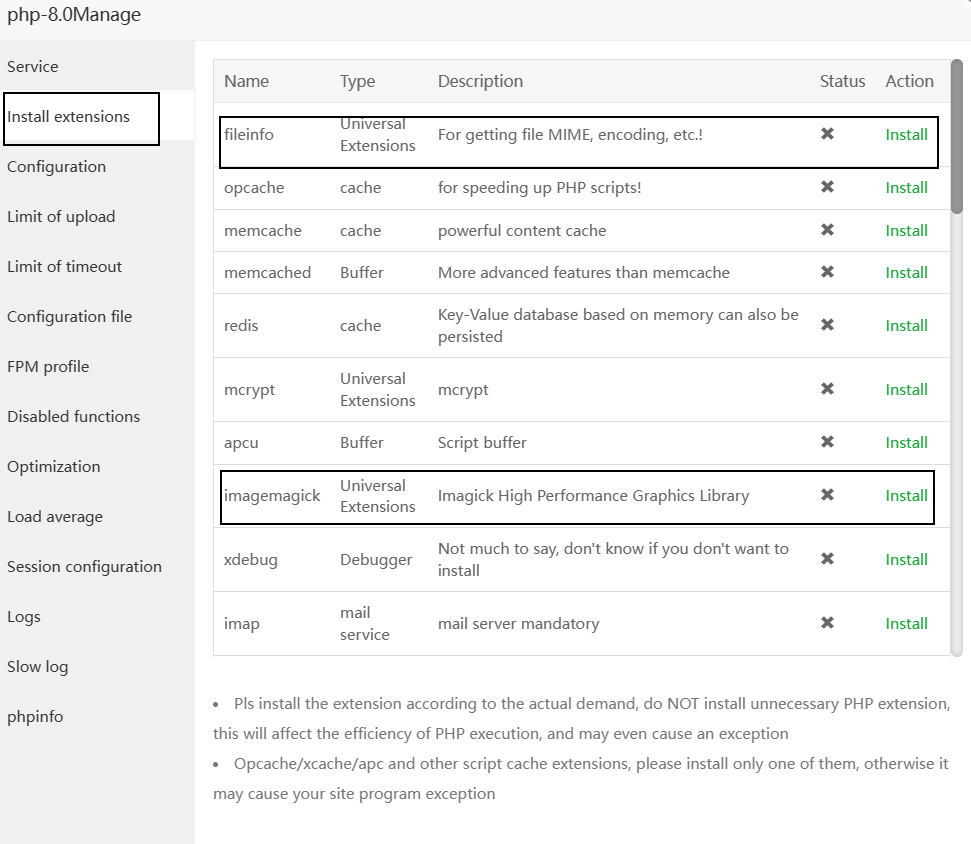Install the fileinfo extension
This screenshot has width=971, height=844.
(x=906, y=134)
